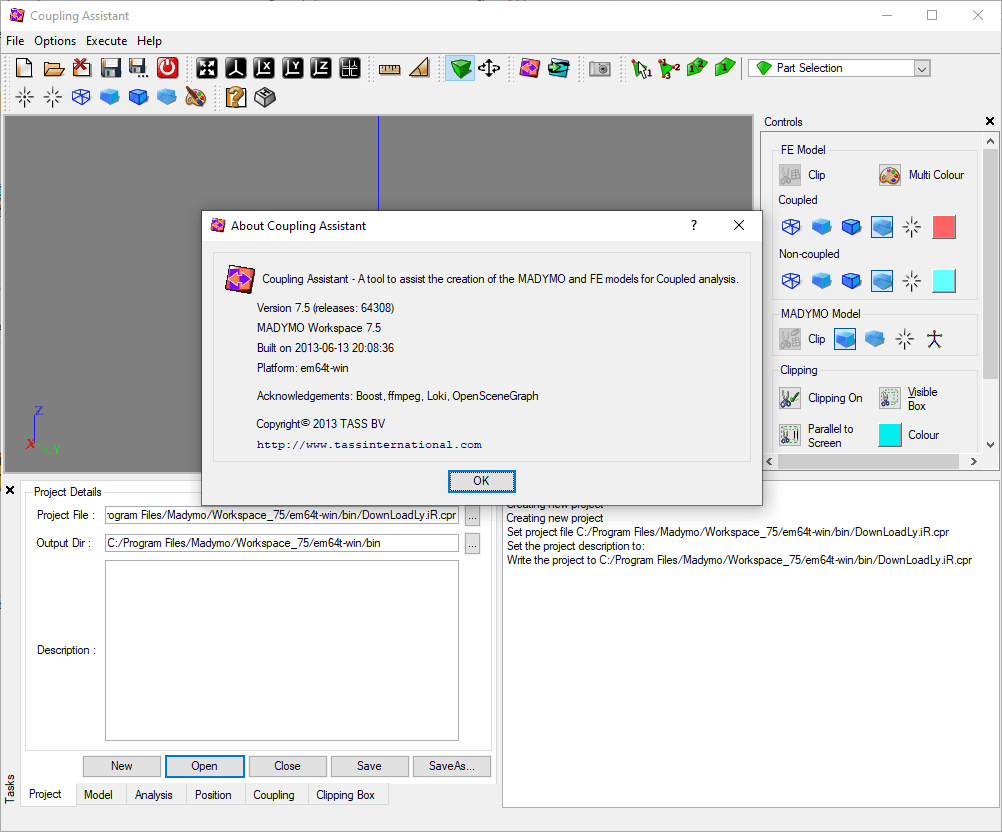Viewport: 1002px width, 832px height.
Task: Click the New project icon in toolbar
Action: [25, 68]
